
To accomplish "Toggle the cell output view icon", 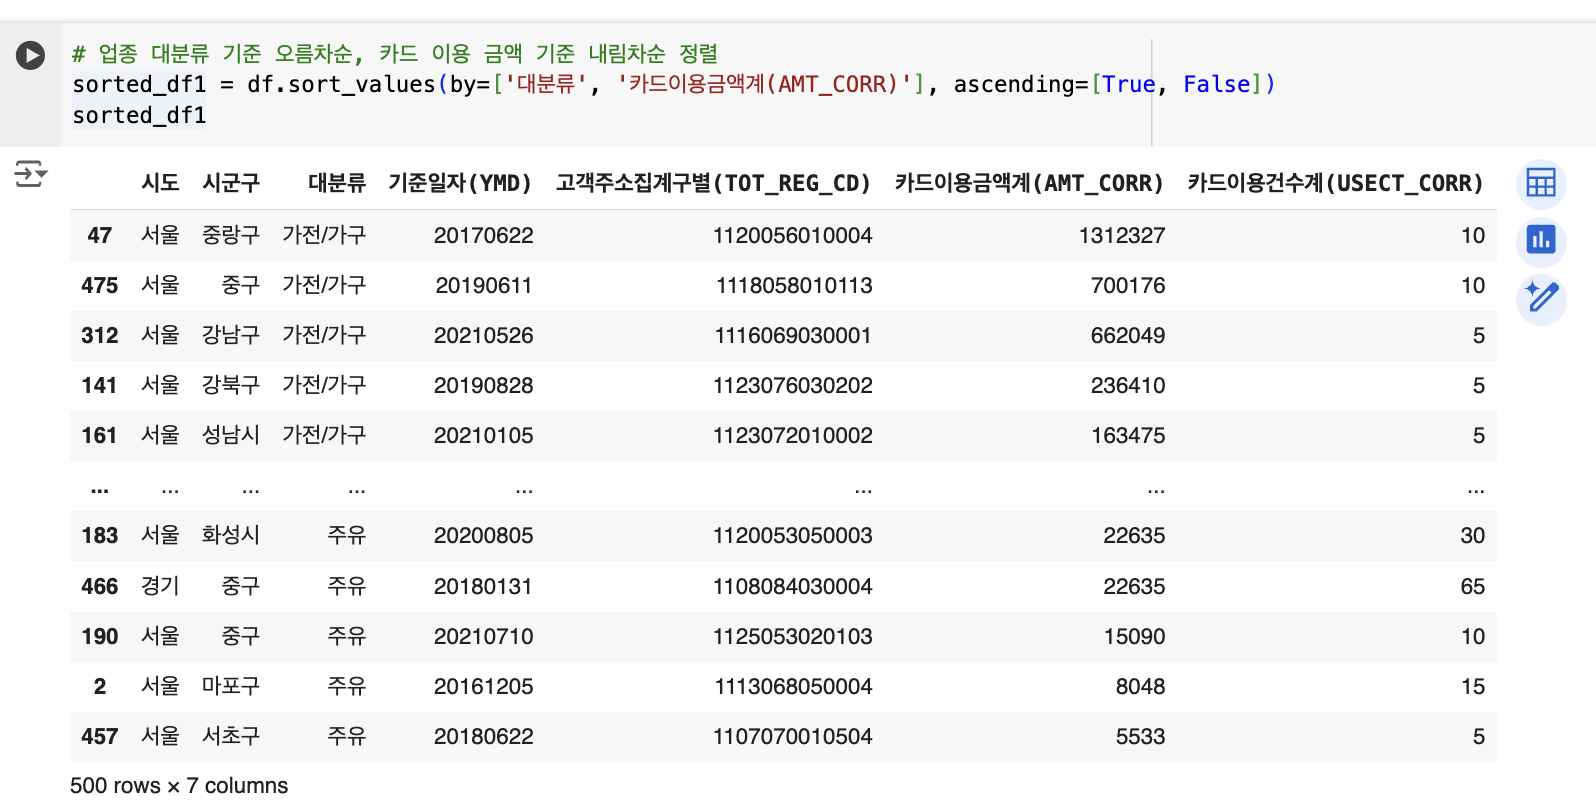I will pos(31,174).
